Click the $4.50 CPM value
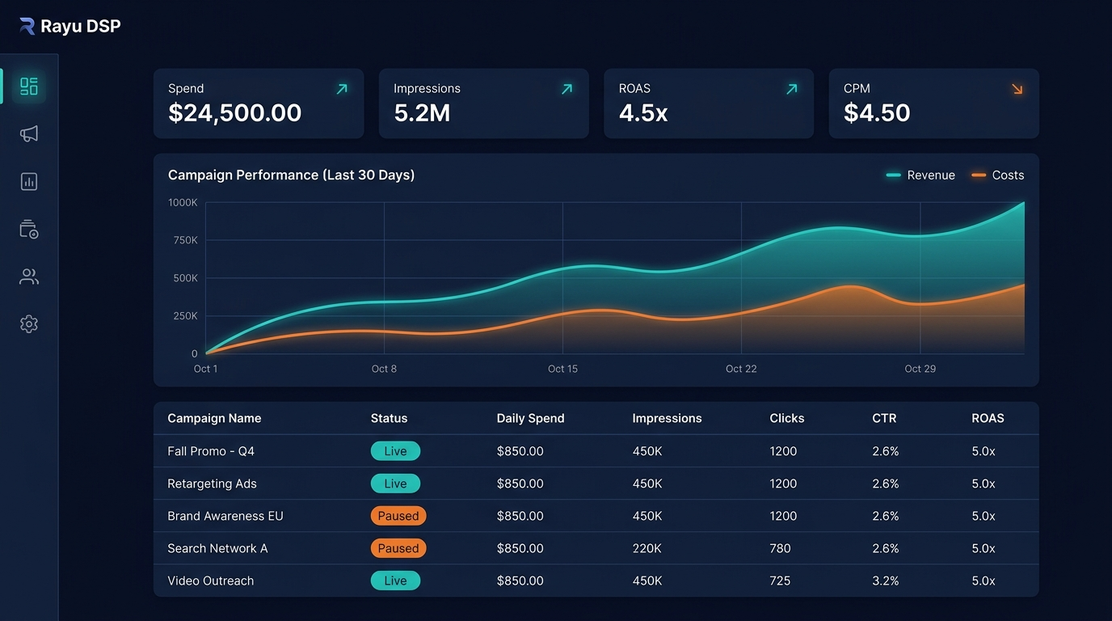This screenshot has height=621, width=1112. (x=877, y=113)
